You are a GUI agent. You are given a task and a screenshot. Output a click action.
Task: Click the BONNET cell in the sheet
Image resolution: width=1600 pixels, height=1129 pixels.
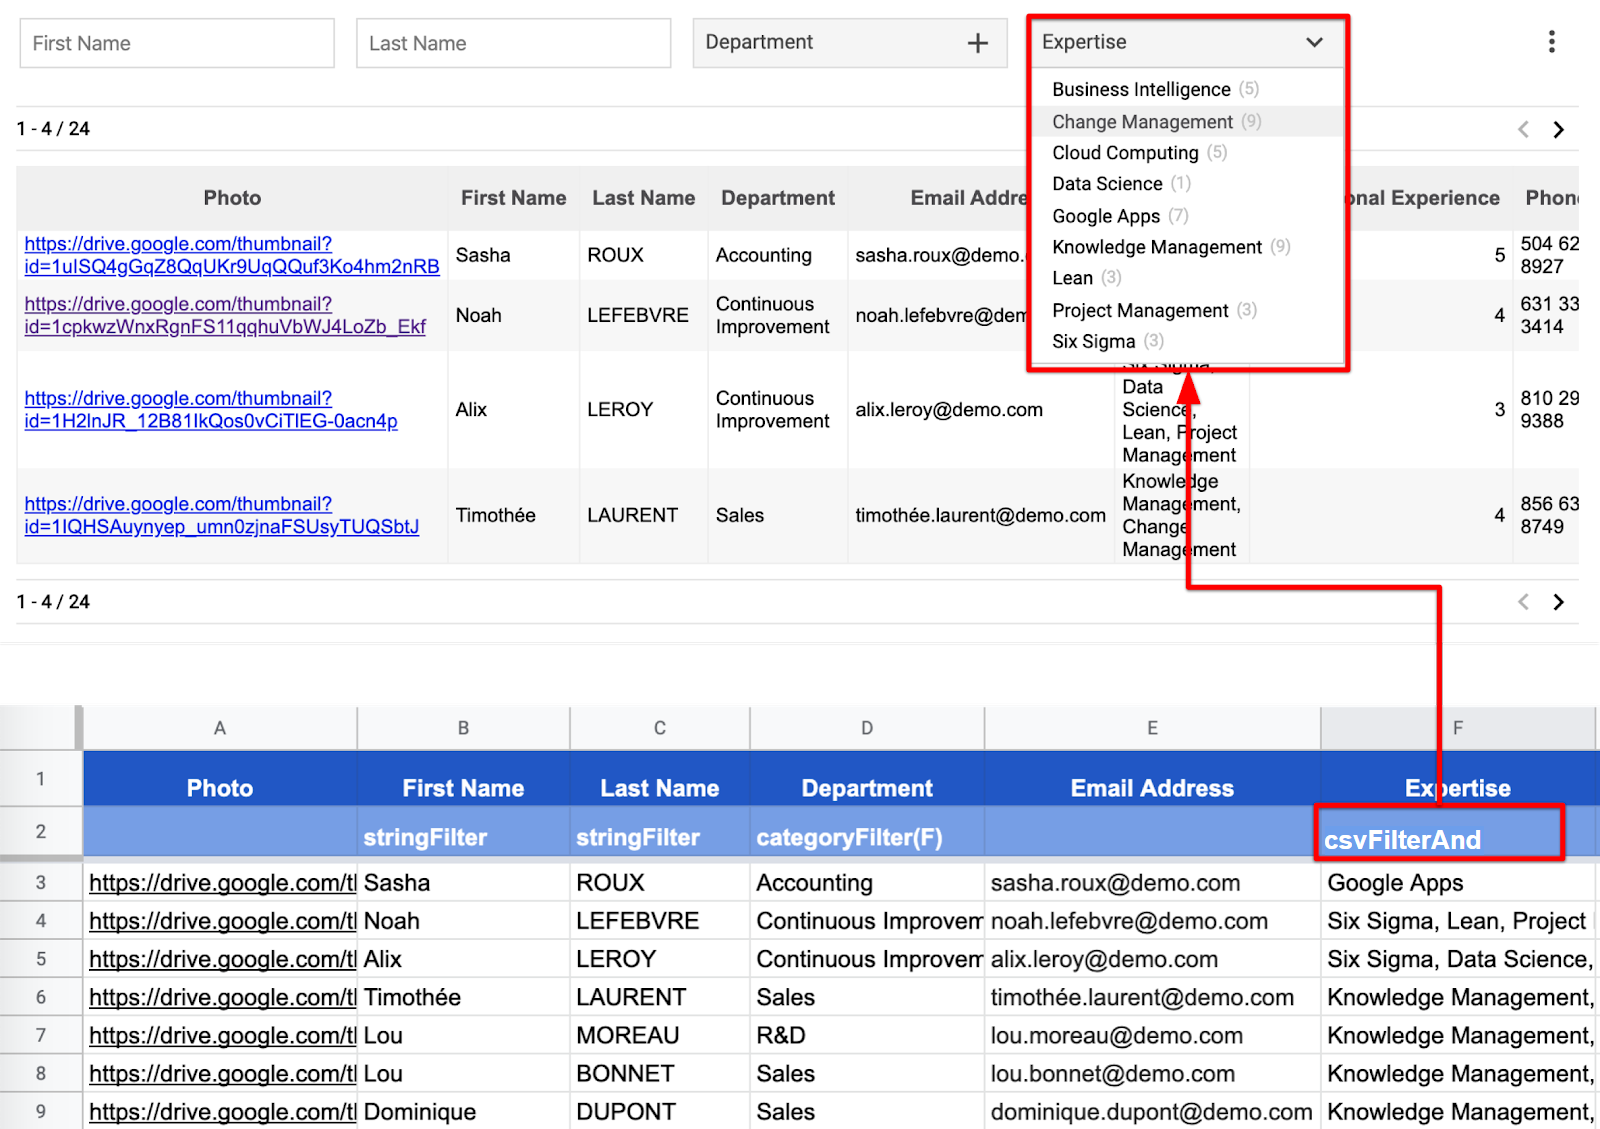coord(660,1074)
